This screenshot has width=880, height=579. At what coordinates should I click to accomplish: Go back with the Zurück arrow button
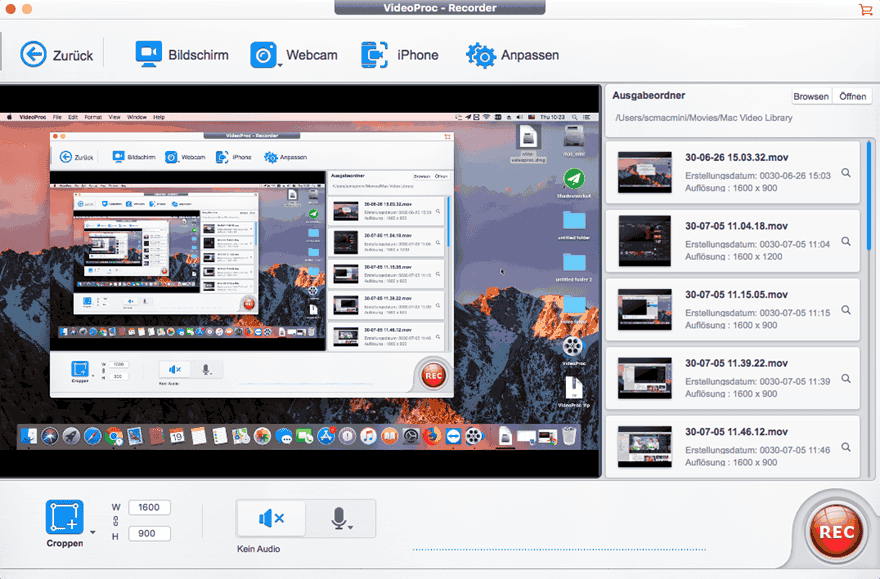click(33, 55)
